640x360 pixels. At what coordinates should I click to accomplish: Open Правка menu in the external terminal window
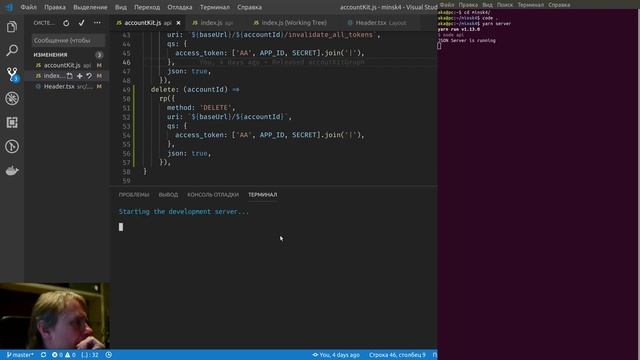pos(468,5)
